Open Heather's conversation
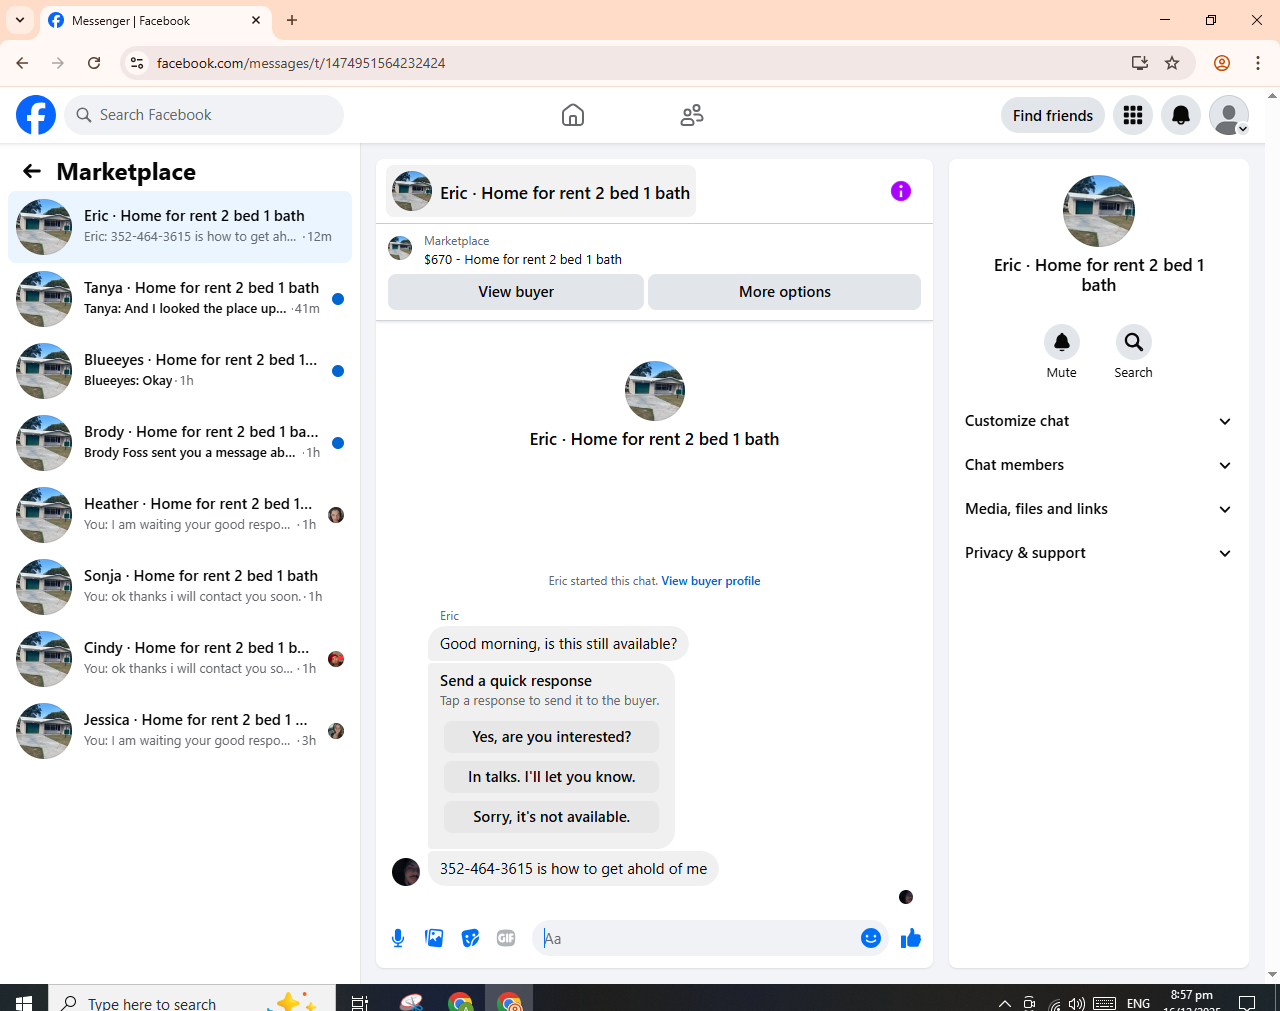 pyautogui.click(x=180, y=515)
